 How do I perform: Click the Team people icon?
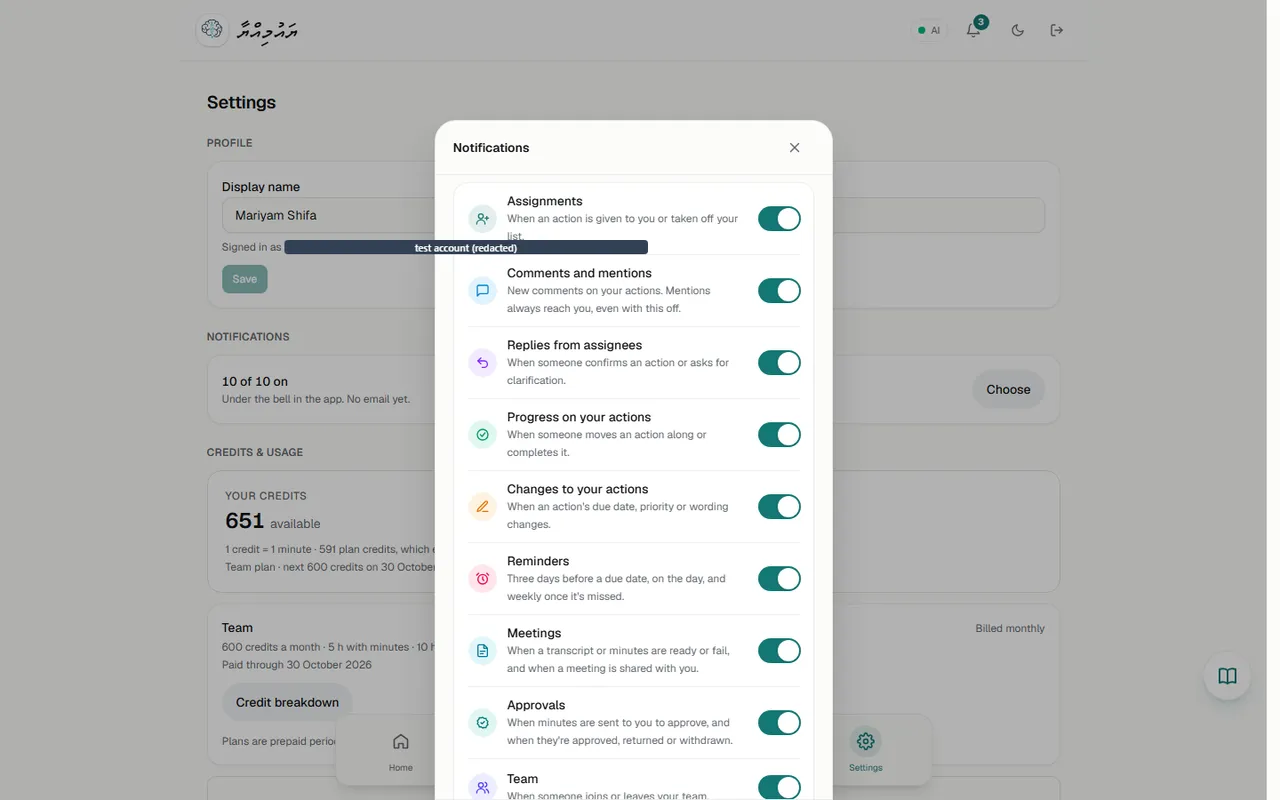[x=483, y=788]
